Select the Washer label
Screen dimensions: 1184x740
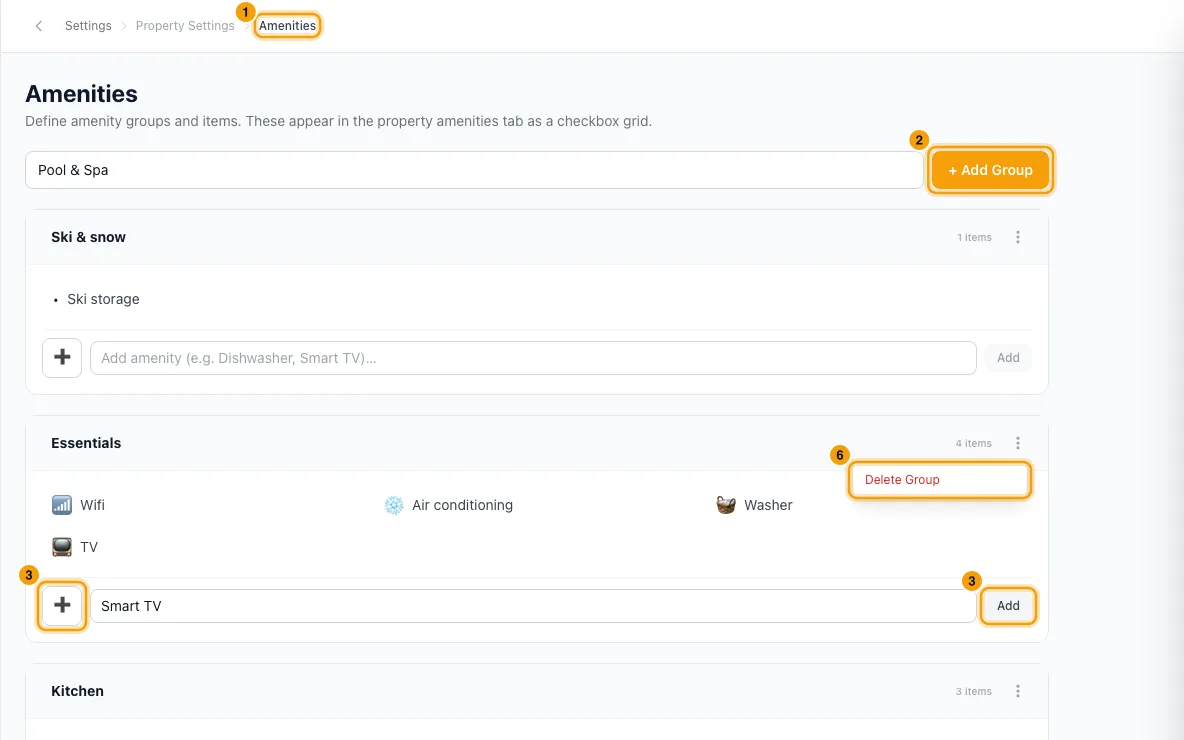[x=768, y=505]
